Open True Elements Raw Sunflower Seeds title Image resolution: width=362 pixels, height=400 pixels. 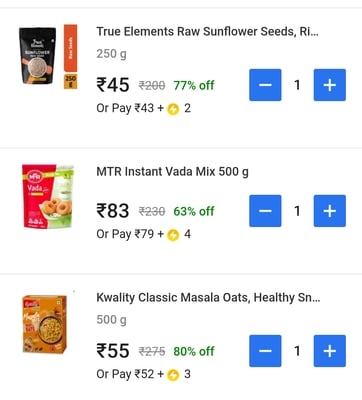tap(207, 32)
